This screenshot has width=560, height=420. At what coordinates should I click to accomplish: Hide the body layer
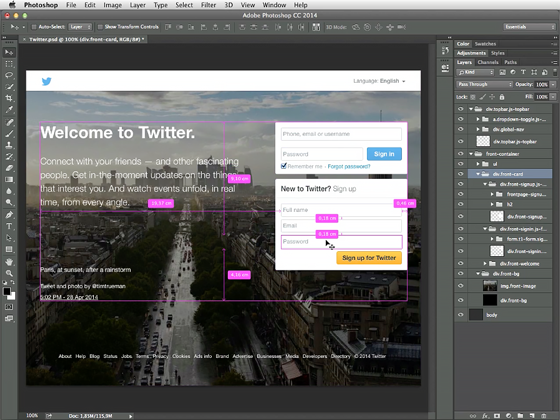click(460, 315)
